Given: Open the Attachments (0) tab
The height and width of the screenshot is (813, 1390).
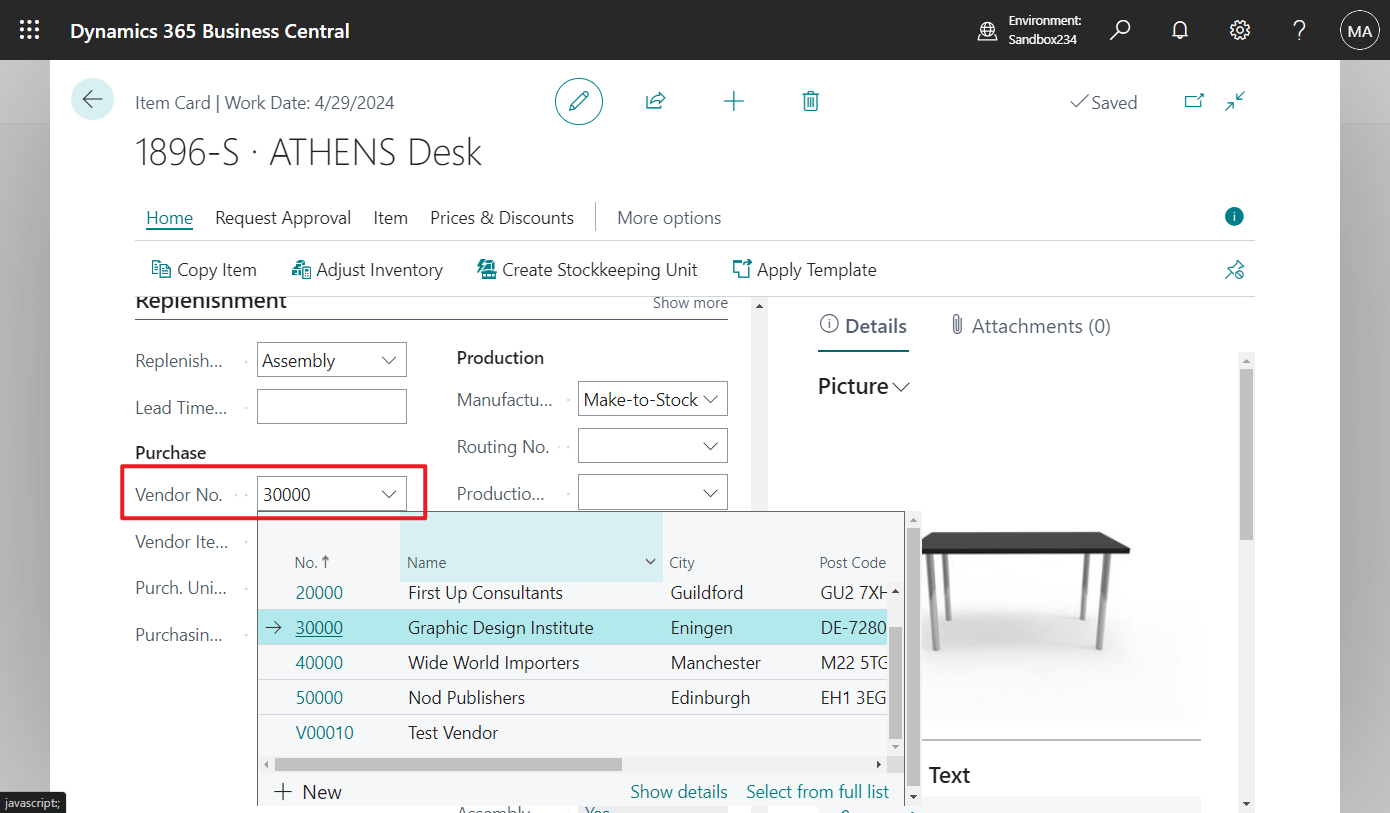Looking at the screenshot, I should coord(1030,325).
